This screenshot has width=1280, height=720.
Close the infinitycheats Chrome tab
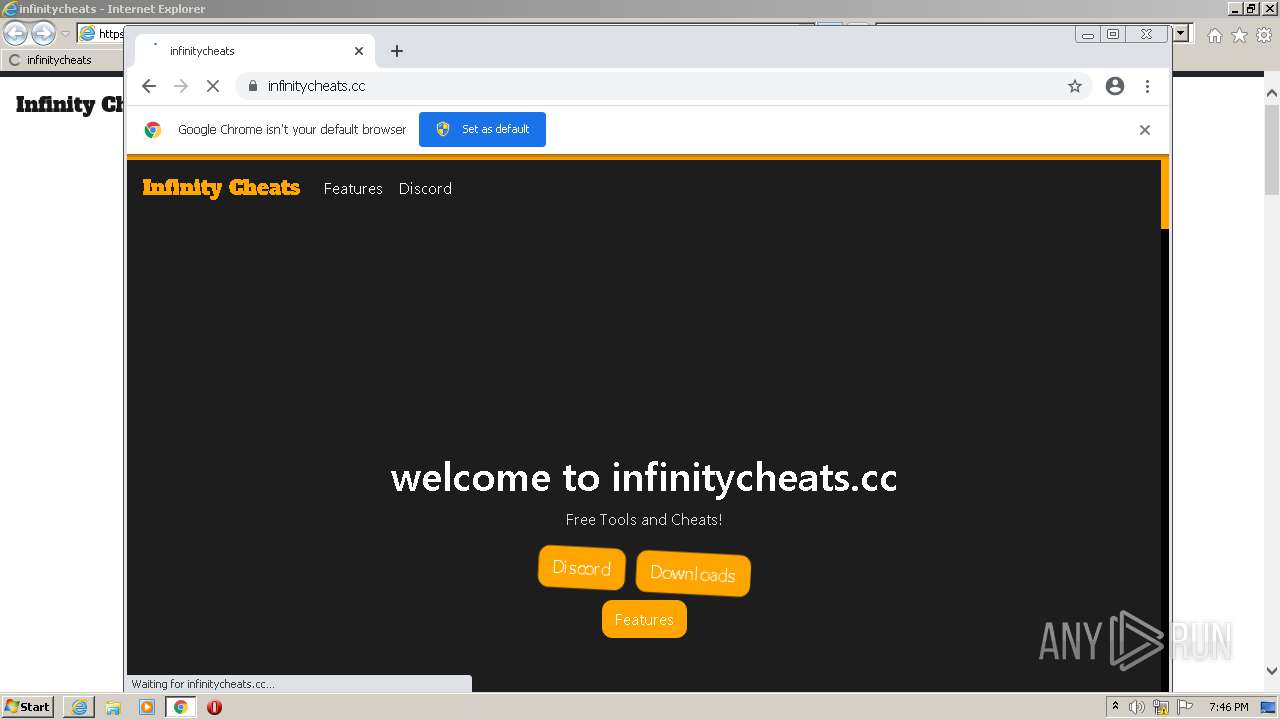click(x=359, y=51)
